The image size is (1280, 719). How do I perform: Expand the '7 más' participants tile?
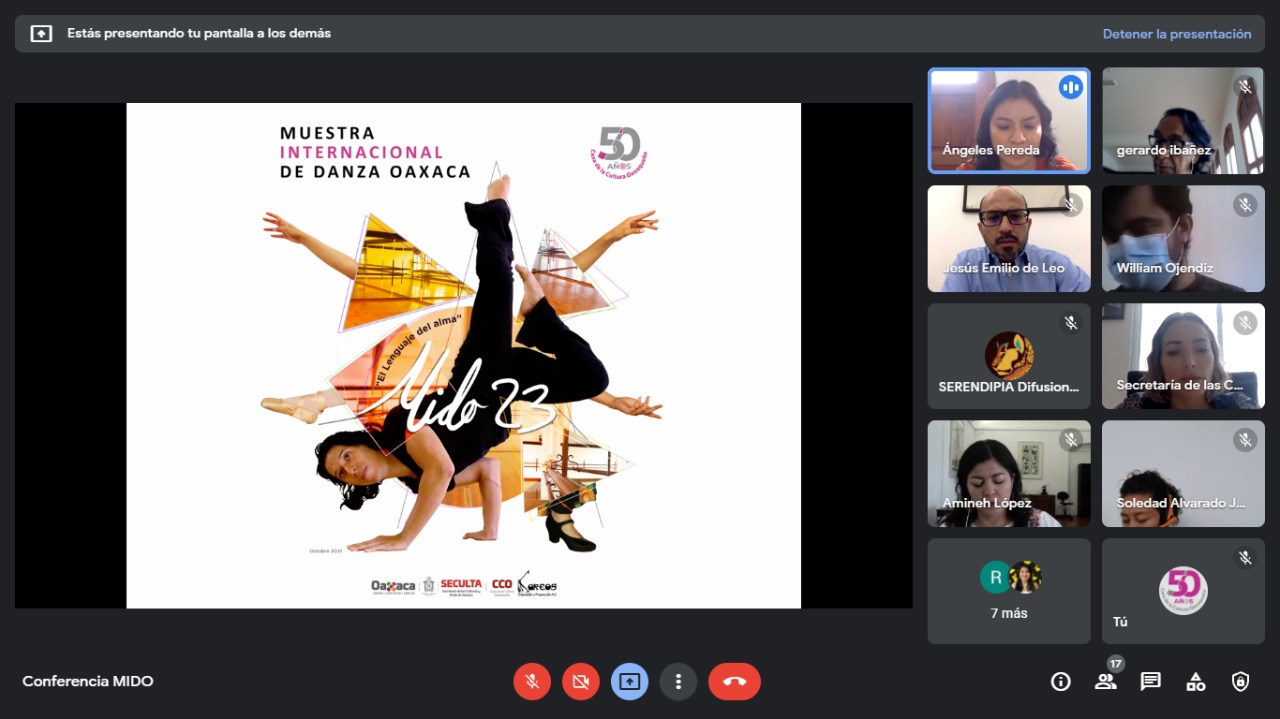point(1008,591)
